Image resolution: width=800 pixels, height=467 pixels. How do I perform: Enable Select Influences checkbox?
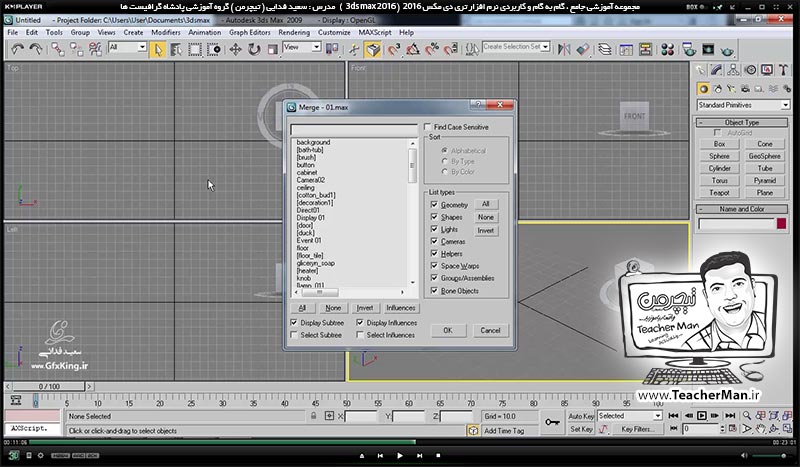(x=360, y=335)
